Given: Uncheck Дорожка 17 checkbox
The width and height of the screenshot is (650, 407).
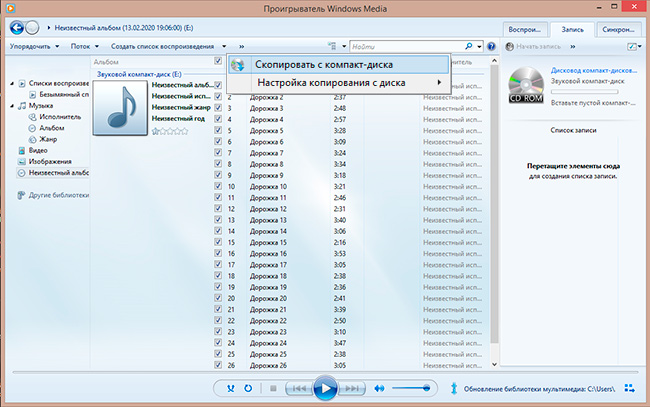Looking at the screenshot, I should pyautogui.click(x=218, y=264).
